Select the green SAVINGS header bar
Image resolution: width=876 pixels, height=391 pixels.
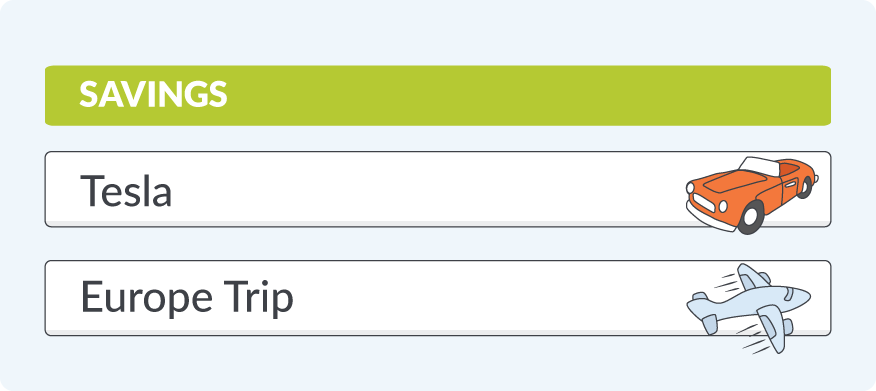tap(437, 96)
